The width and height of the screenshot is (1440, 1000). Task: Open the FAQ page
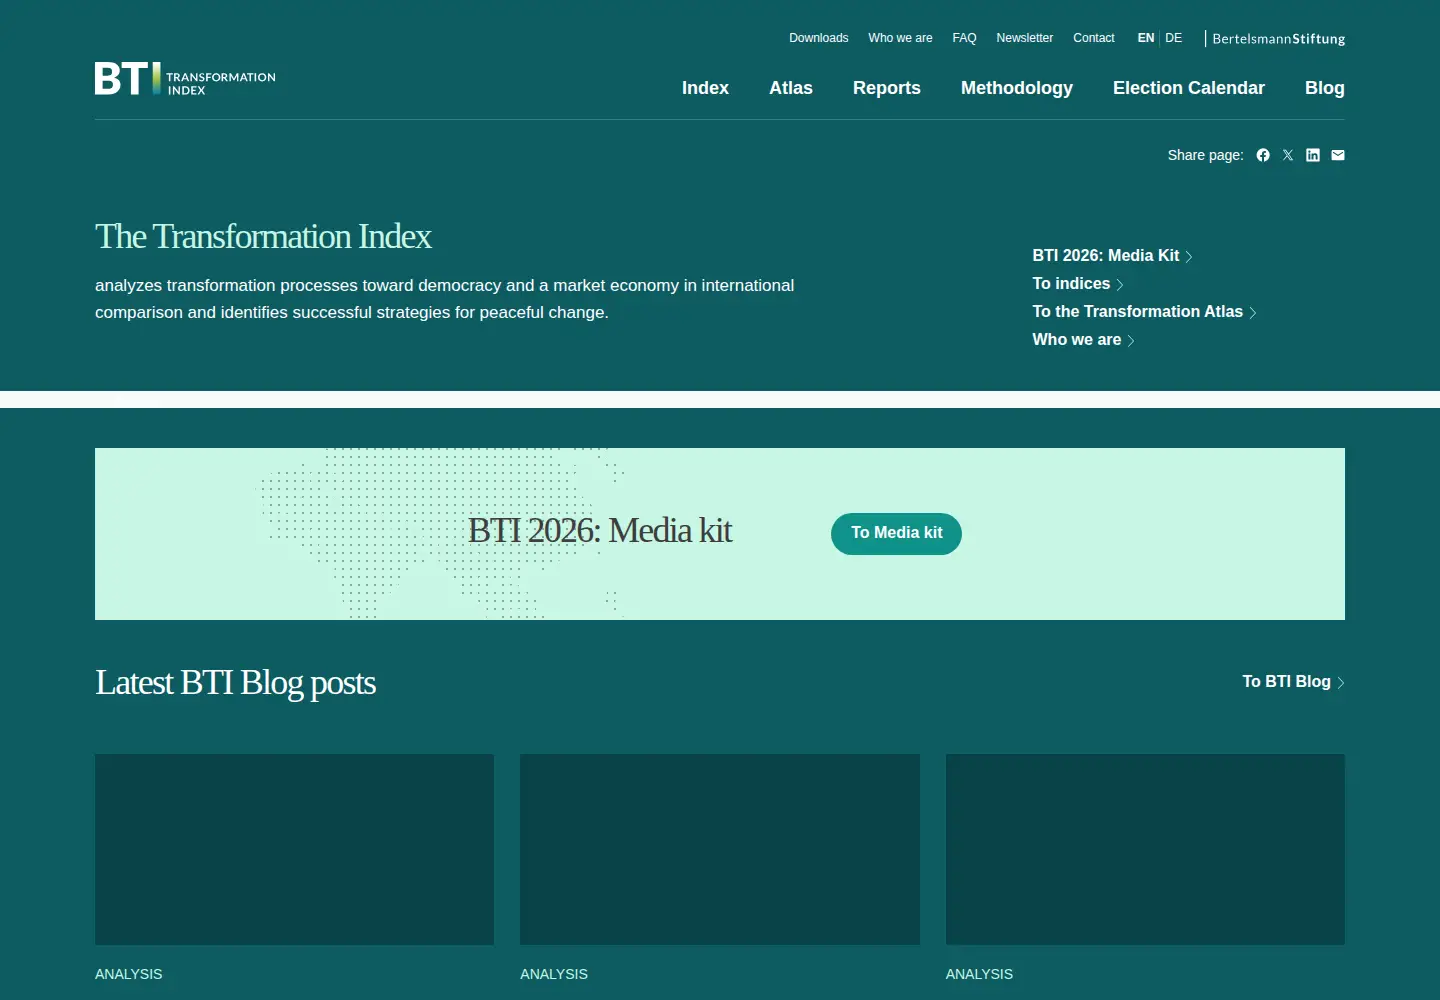coord(964,38)
